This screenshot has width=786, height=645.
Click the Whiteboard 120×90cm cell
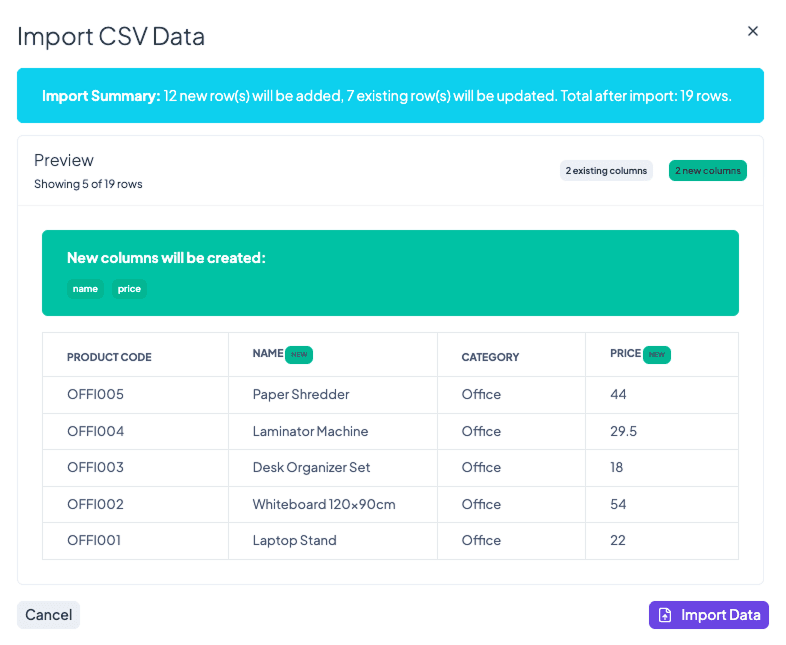pyautogui.click(x=324, y=505)
